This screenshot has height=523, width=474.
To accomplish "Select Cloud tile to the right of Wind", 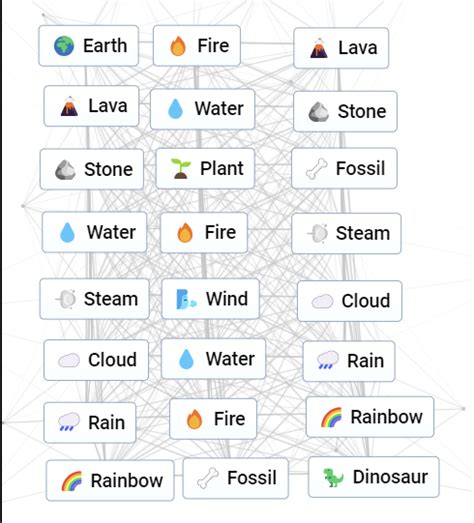I will click(350, 301).
